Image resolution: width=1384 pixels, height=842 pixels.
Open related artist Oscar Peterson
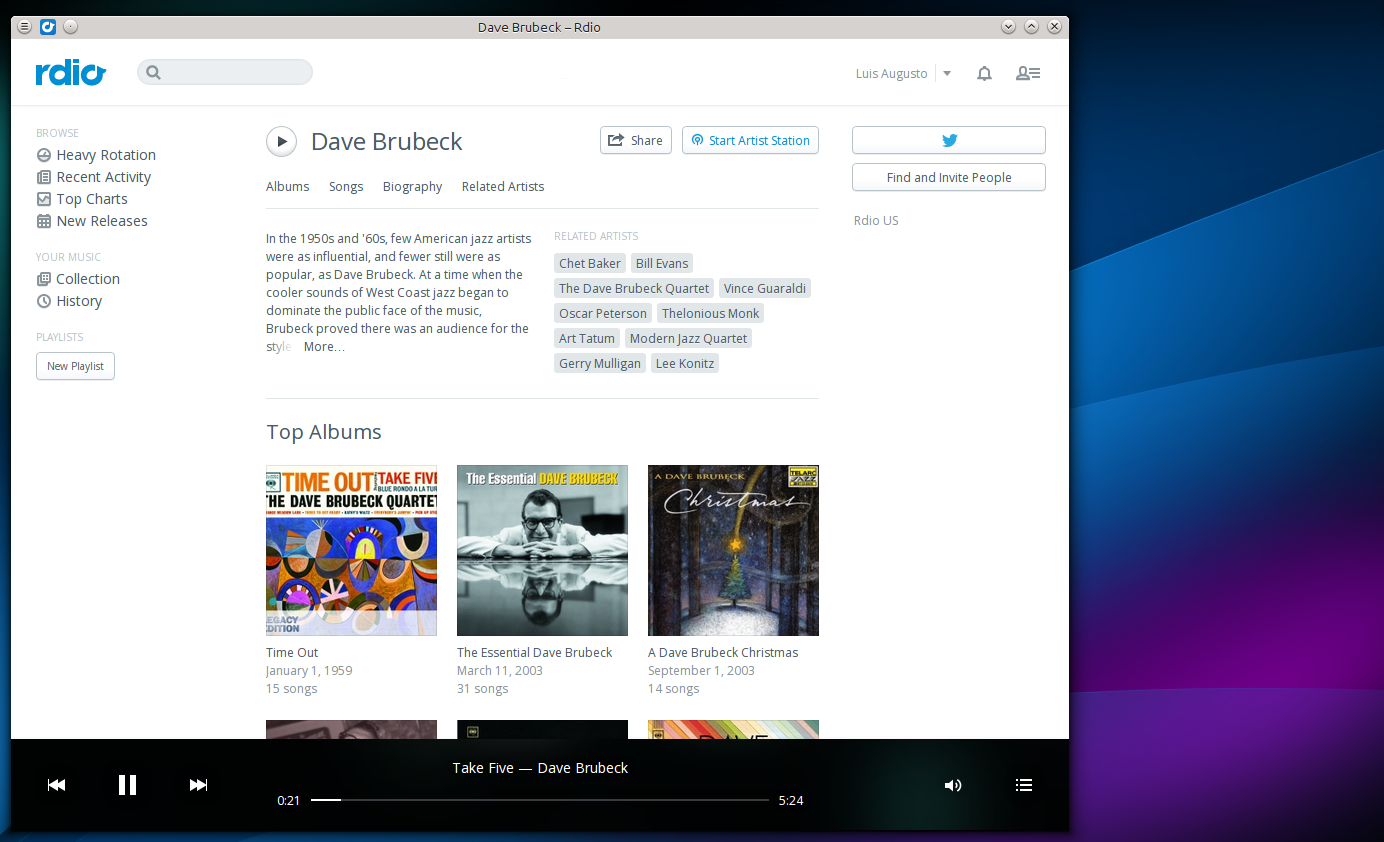pyautogui.click(x=603, y=313)
